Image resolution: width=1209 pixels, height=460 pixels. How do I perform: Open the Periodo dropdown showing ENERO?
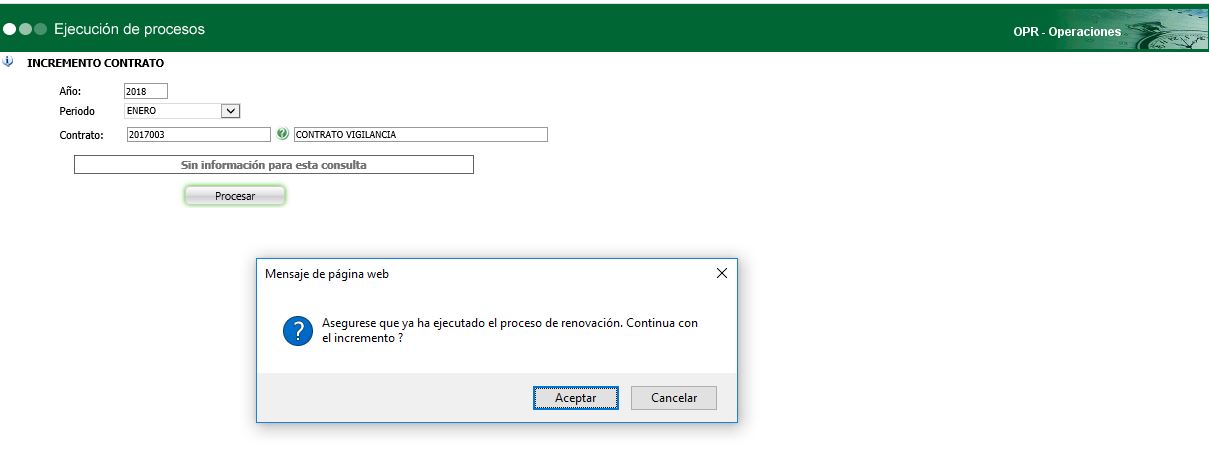182,111
